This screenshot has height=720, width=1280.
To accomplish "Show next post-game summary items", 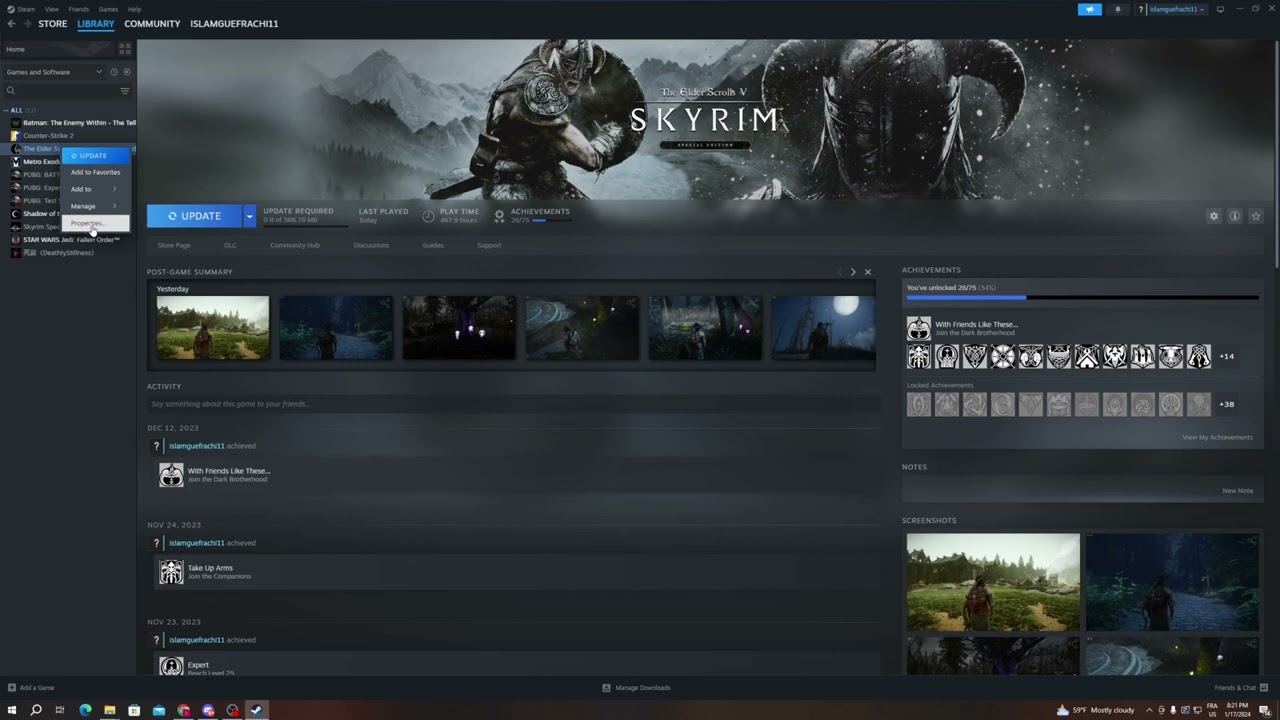I will (853, 272).
